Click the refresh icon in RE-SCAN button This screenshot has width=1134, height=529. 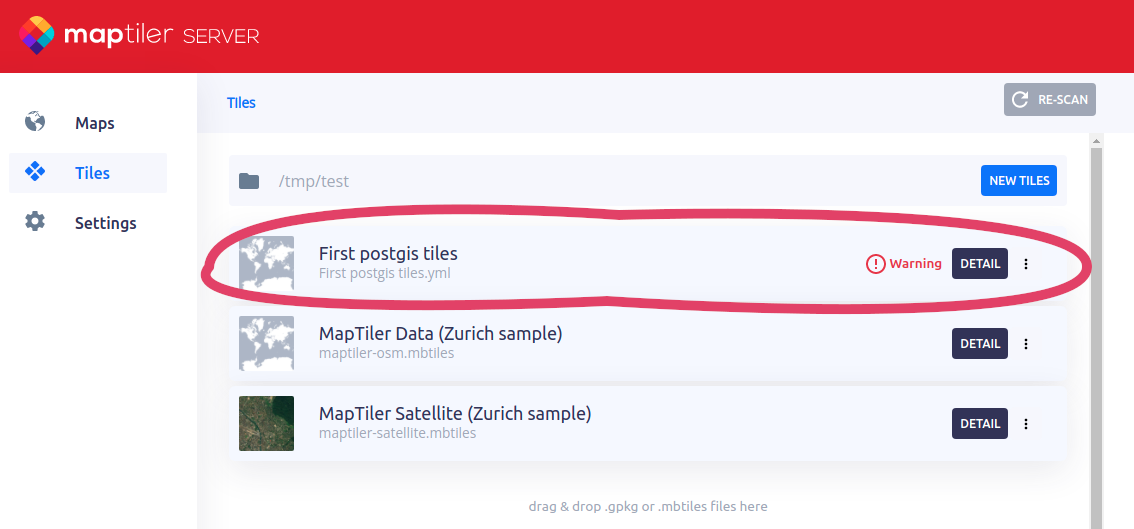[x=1020, y=100]
